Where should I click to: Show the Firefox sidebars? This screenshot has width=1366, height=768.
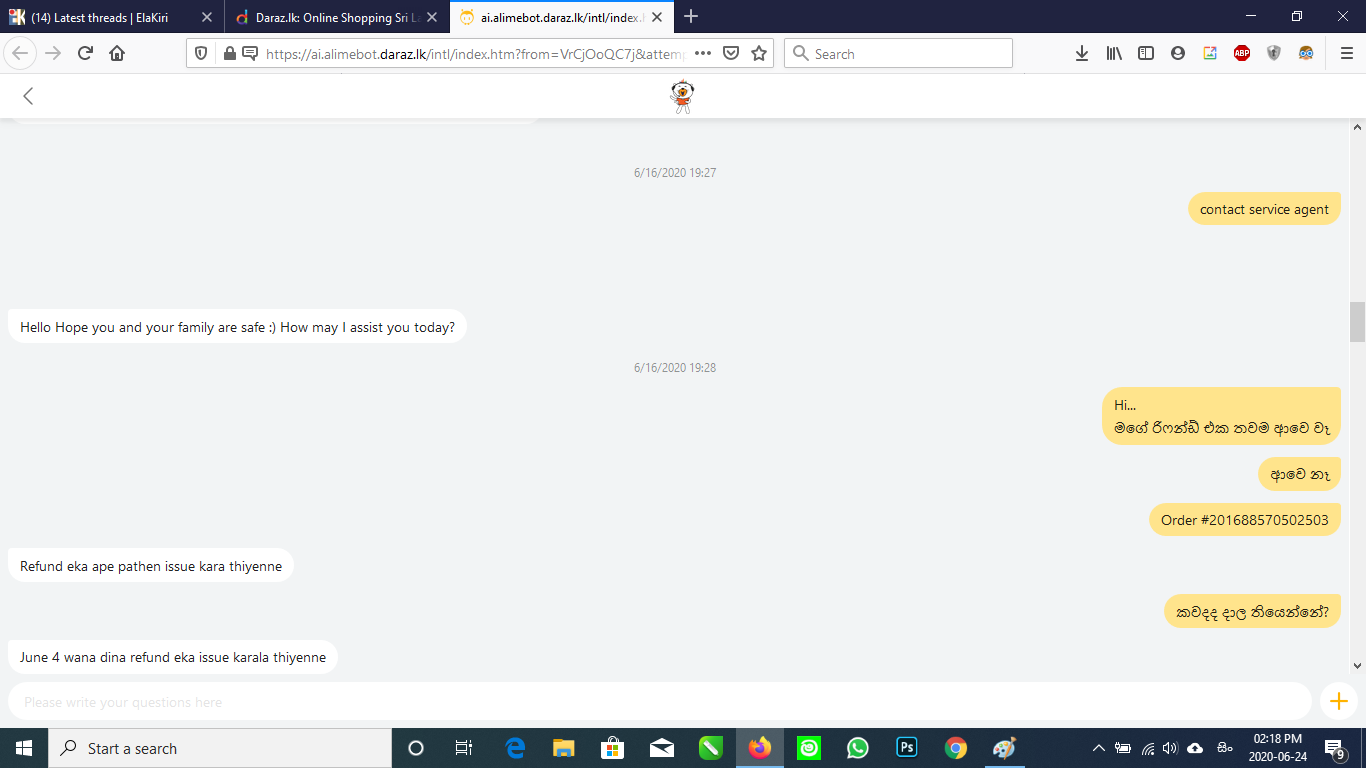click(x=1146, y=53)
